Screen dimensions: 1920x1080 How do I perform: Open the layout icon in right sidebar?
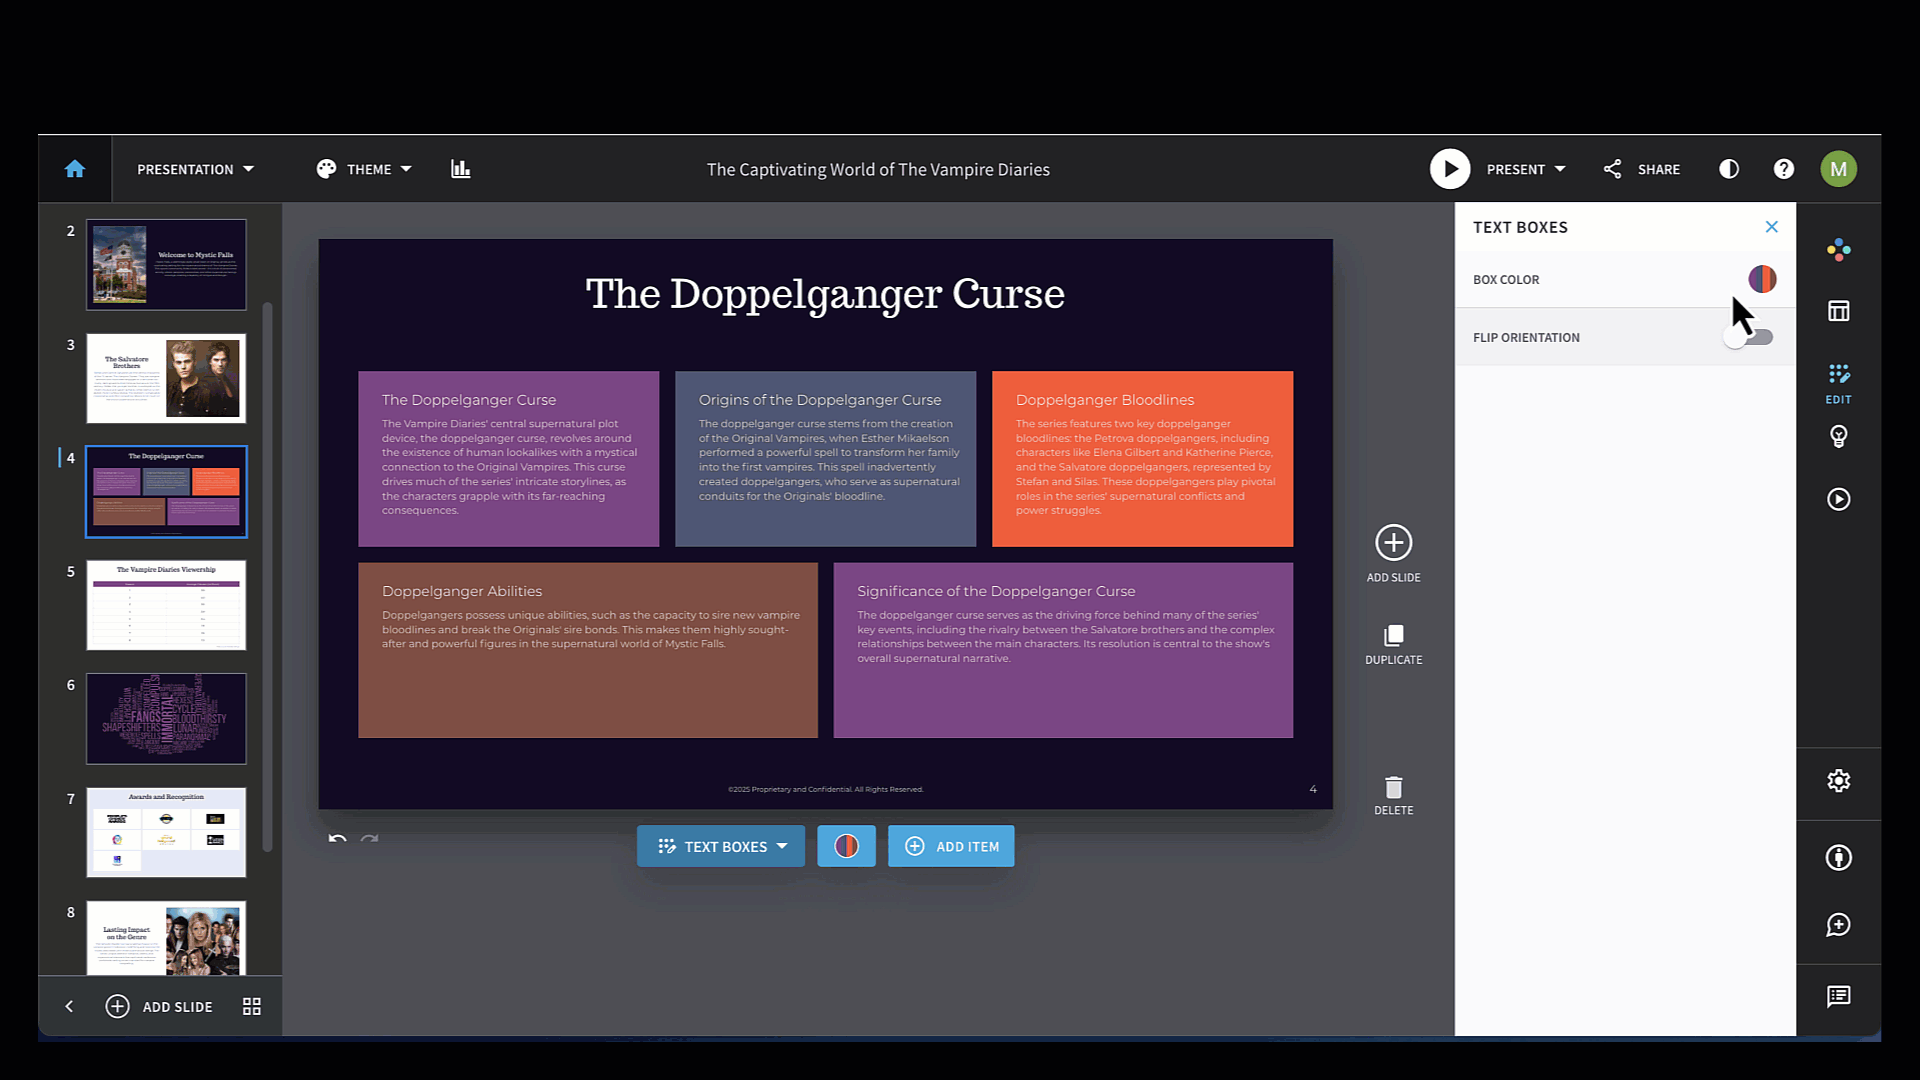click(1838, 311)
